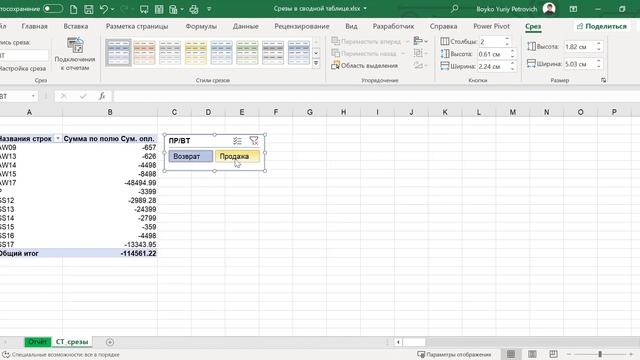Click the cell with -114561.22 total
Screen dimensions: 640x360
tap(110, 253)
